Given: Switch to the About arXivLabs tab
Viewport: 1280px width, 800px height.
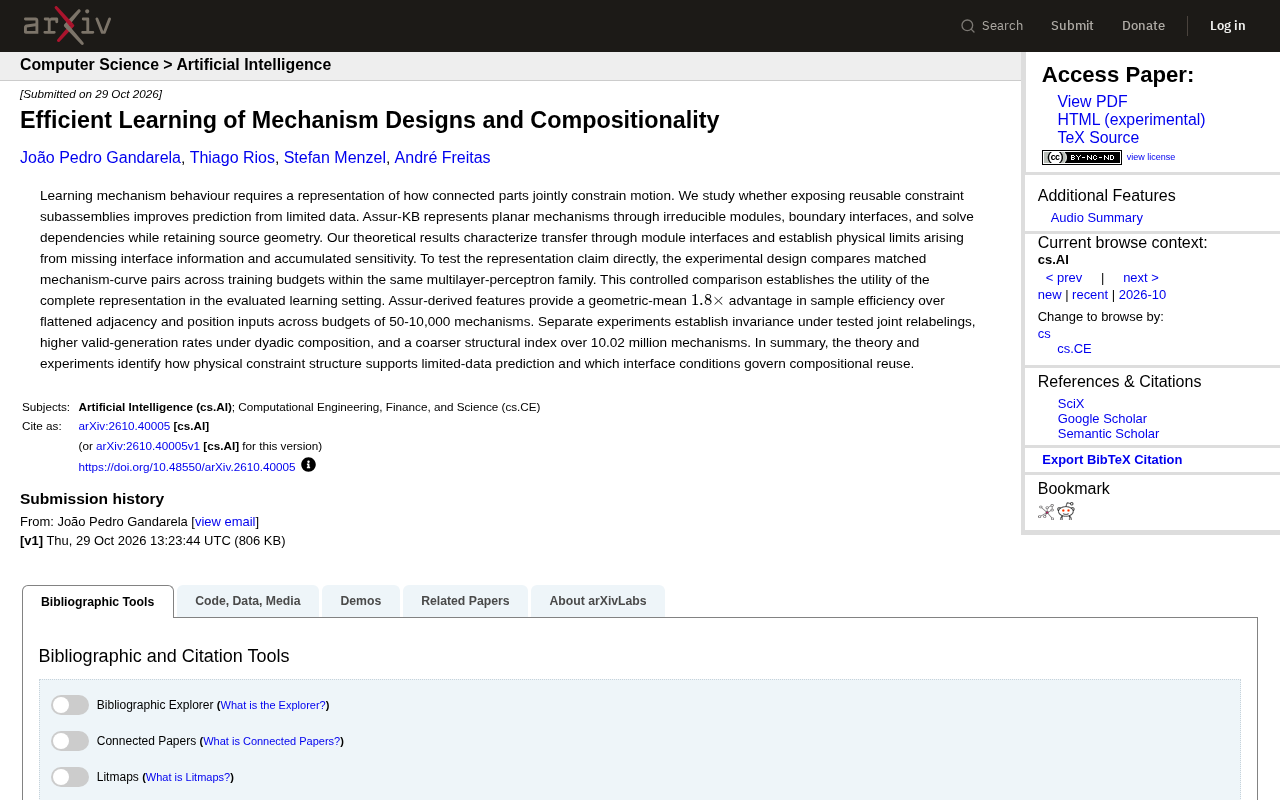Looking at the screenshot, I should pyautogui.click(x=598, y=601).
